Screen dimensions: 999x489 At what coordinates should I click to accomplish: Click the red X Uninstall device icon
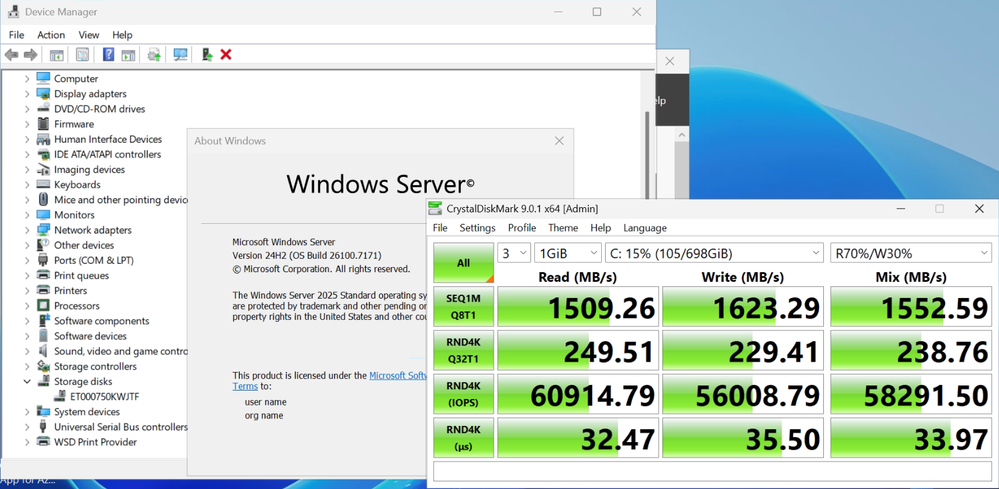226,55
